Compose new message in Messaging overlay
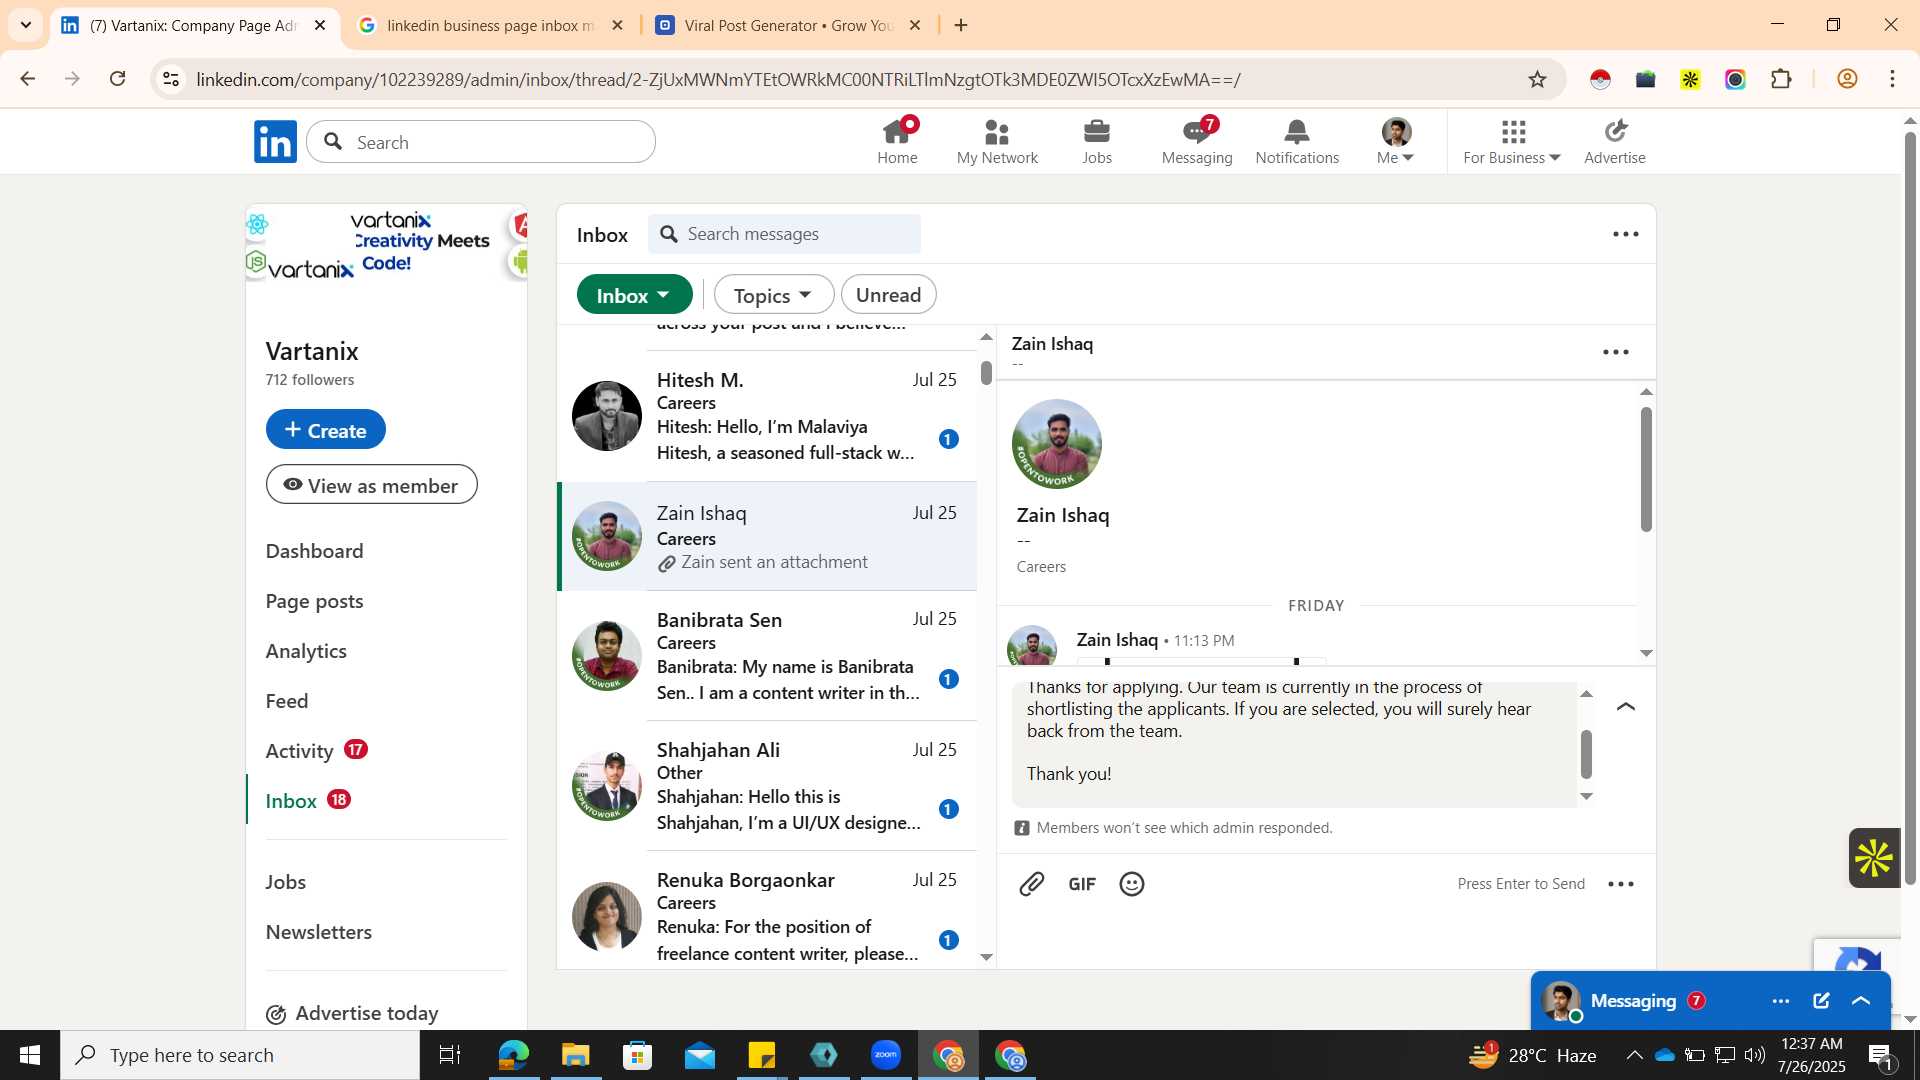Image resolution: width=1920 pixels, height=1080 pixels. 1821,1001
